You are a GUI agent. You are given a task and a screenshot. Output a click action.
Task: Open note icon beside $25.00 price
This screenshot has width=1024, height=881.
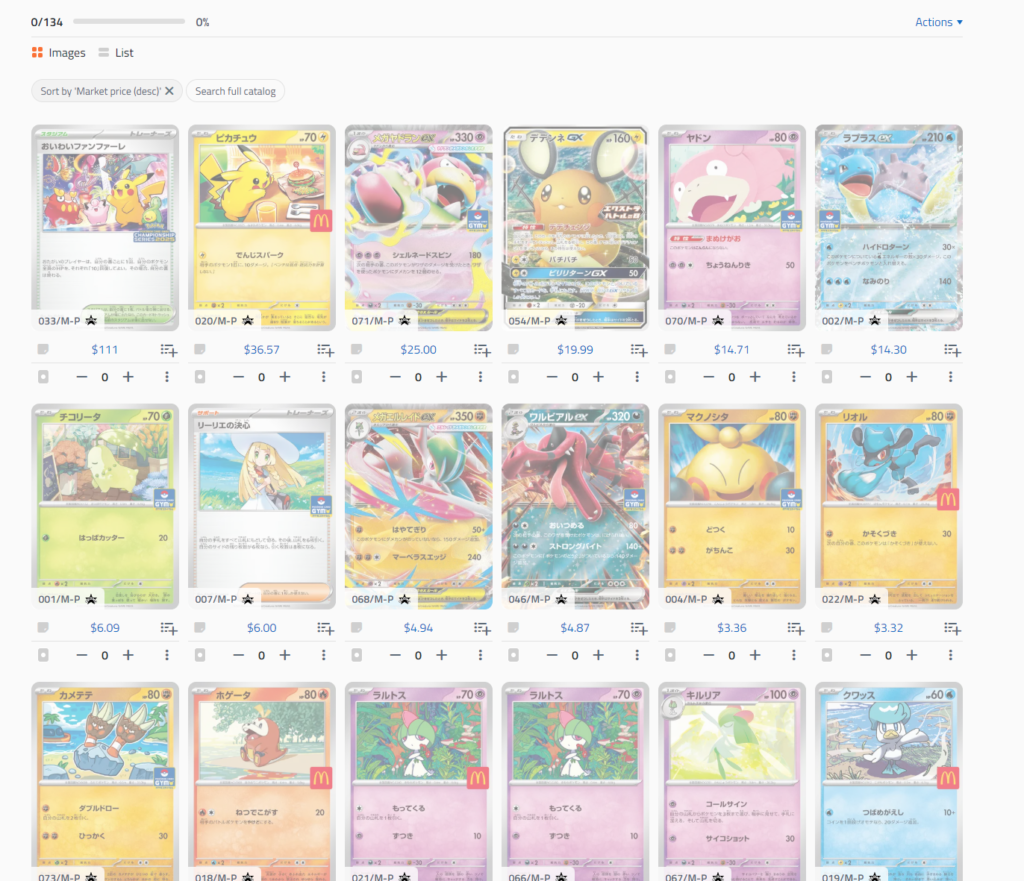click(357, 349)
